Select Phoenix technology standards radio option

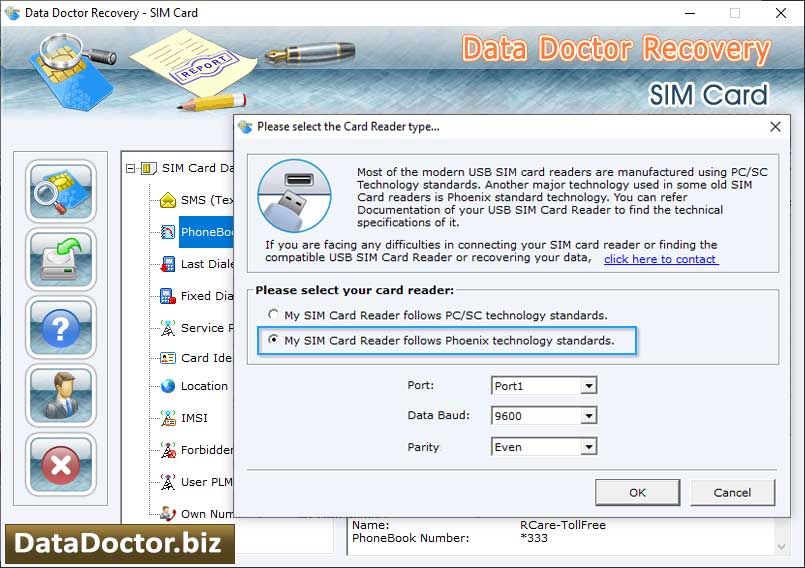pyautogui.click(x=273, y=341)
